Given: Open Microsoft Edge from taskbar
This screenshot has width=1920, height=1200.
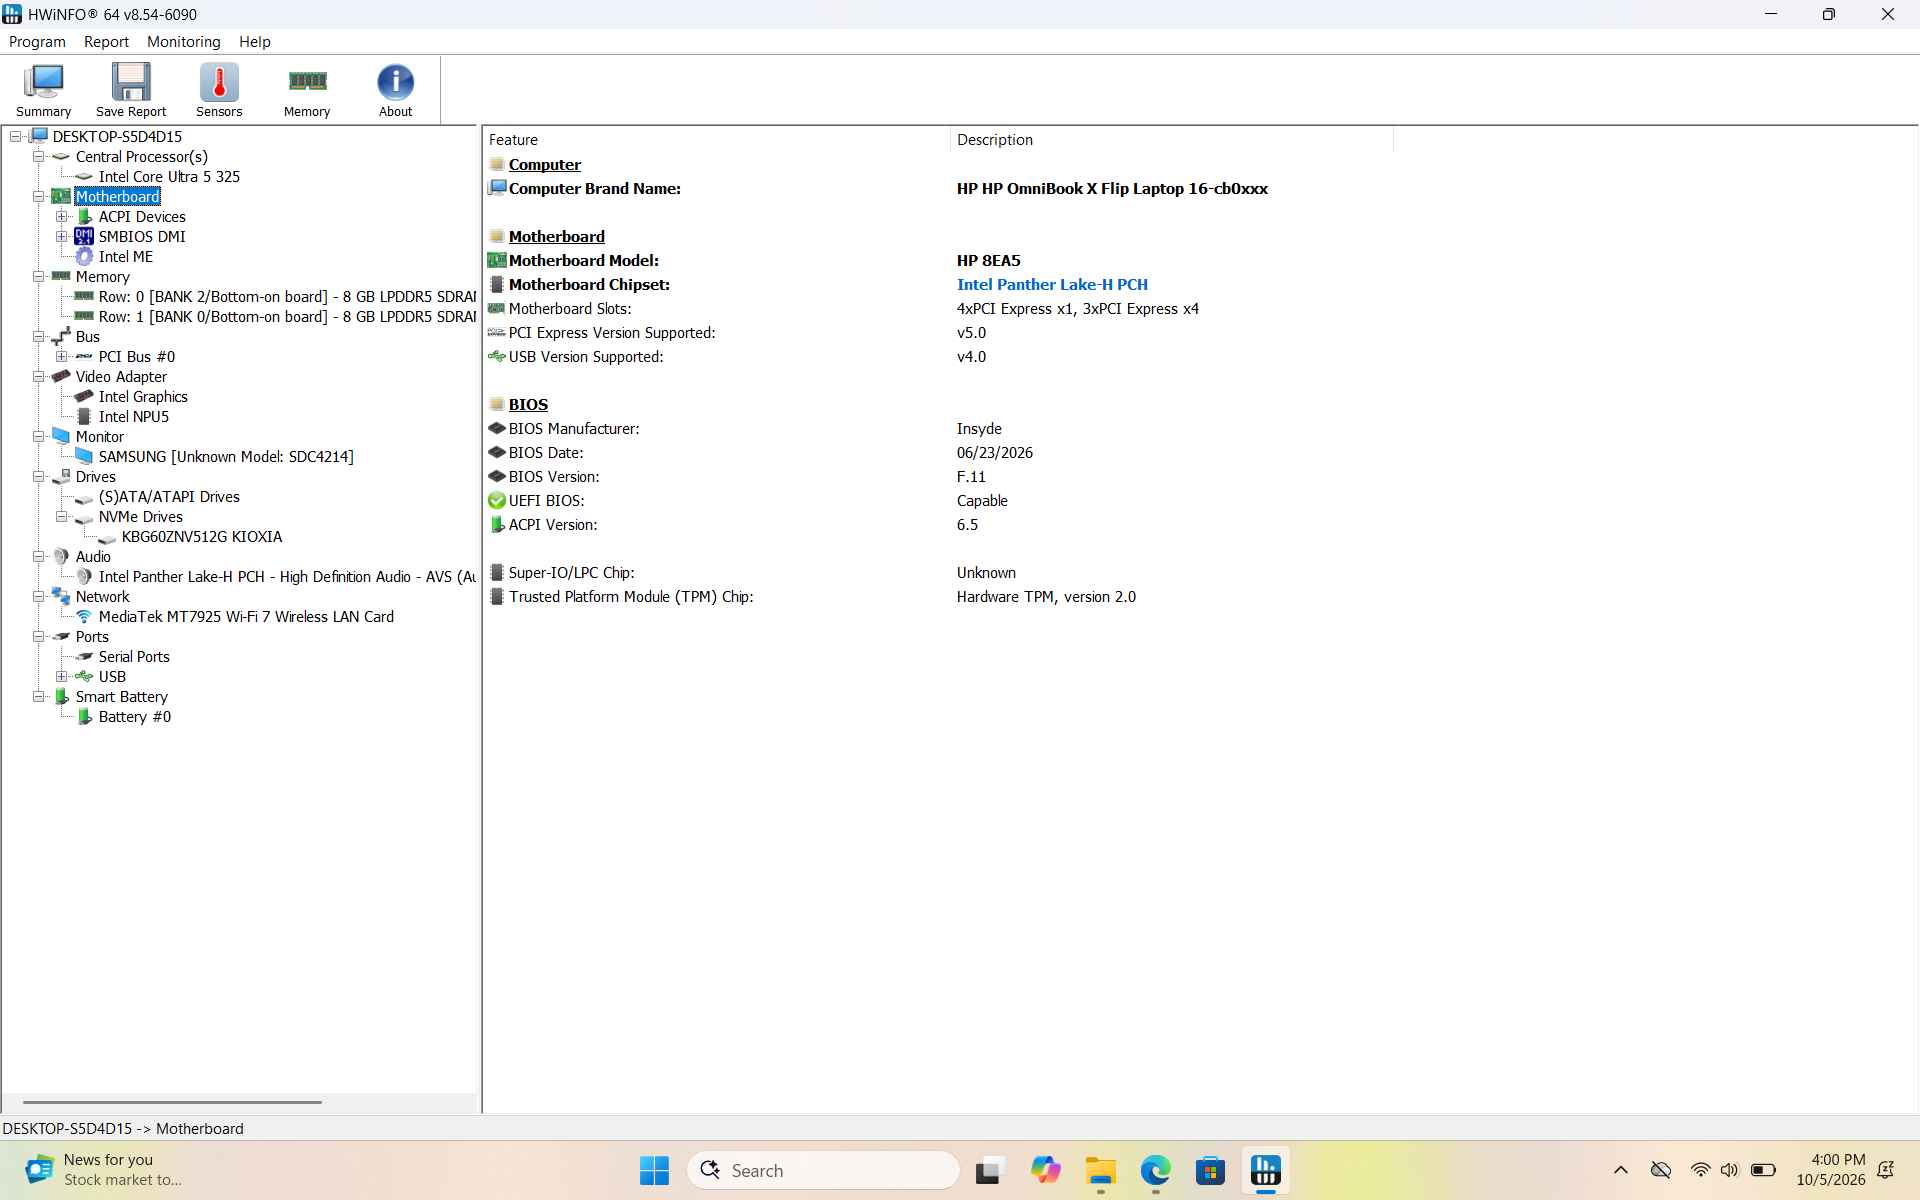Looking at the screenshot, I should [x=1155, y=1170].
